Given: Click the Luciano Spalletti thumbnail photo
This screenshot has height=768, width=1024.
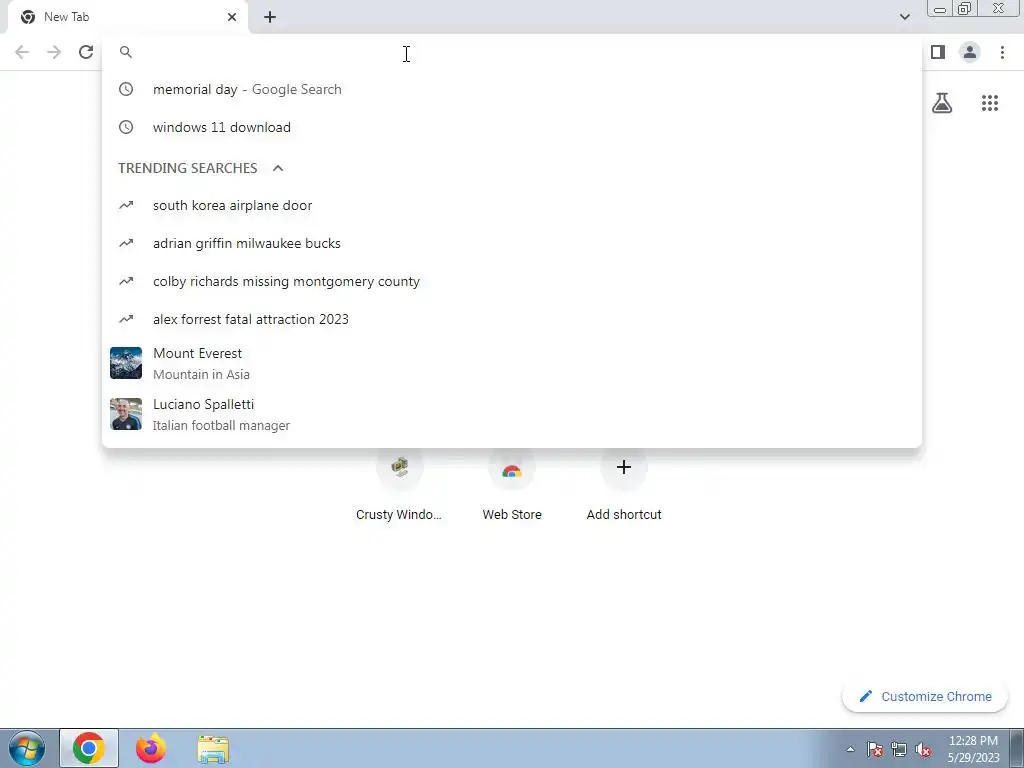Looking at the screenshot, I should pyautogui.click(x=126, y=414).
